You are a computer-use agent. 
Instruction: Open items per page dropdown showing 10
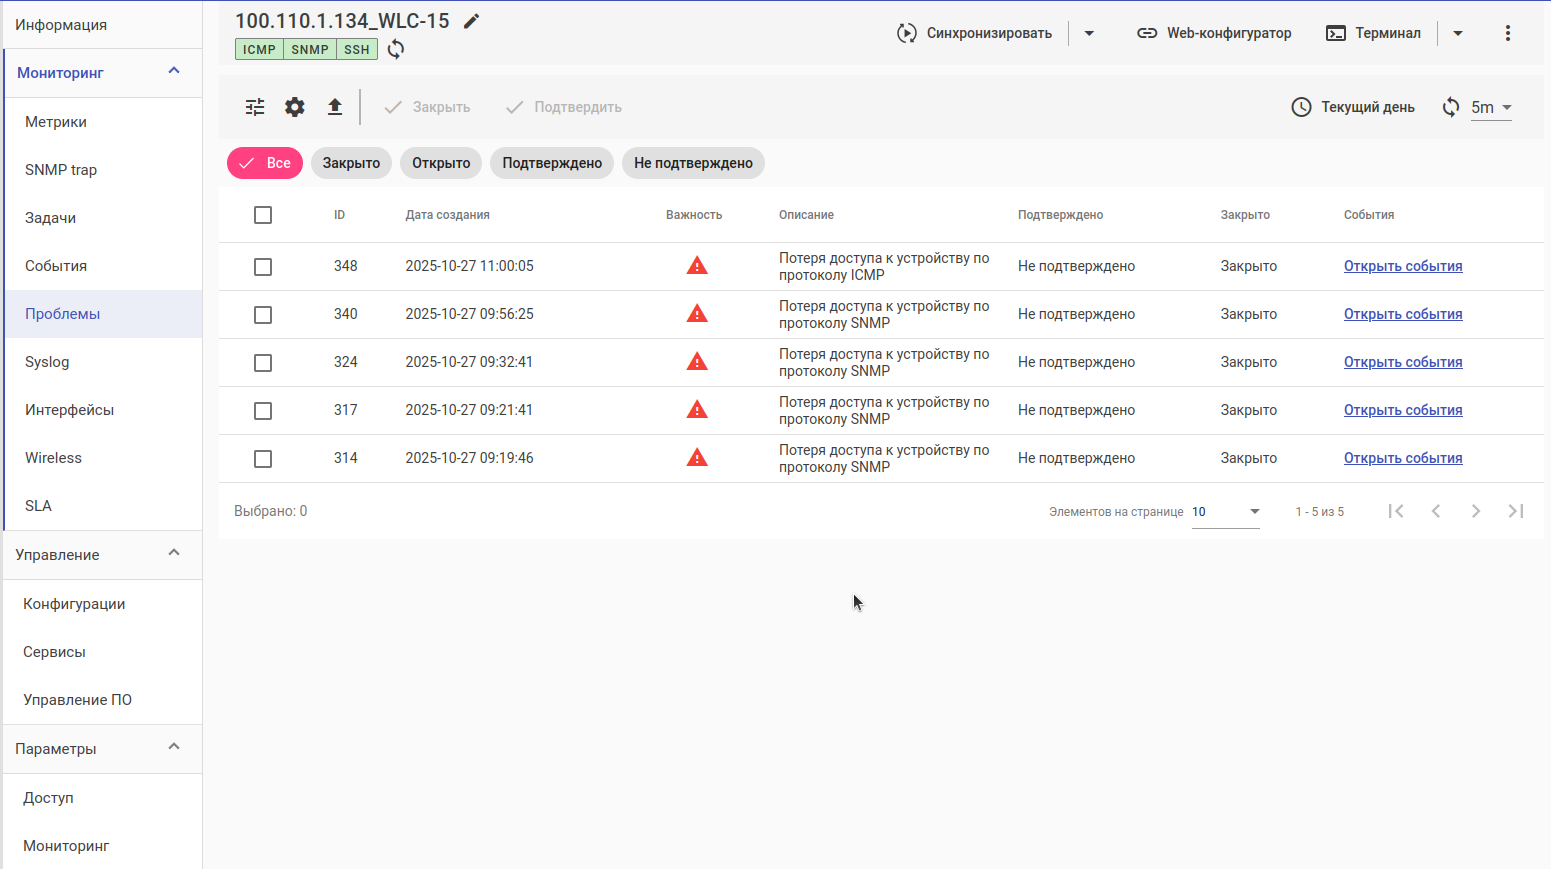click(1226, 512)
